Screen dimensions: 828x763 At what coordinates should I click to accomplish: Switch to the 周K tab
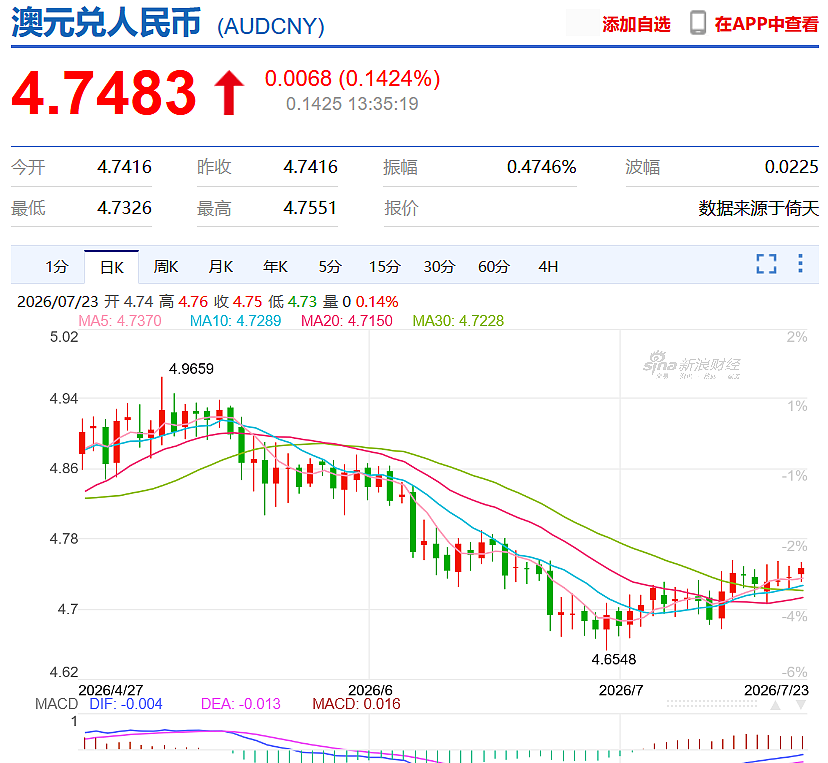click(x=166, y=267)
